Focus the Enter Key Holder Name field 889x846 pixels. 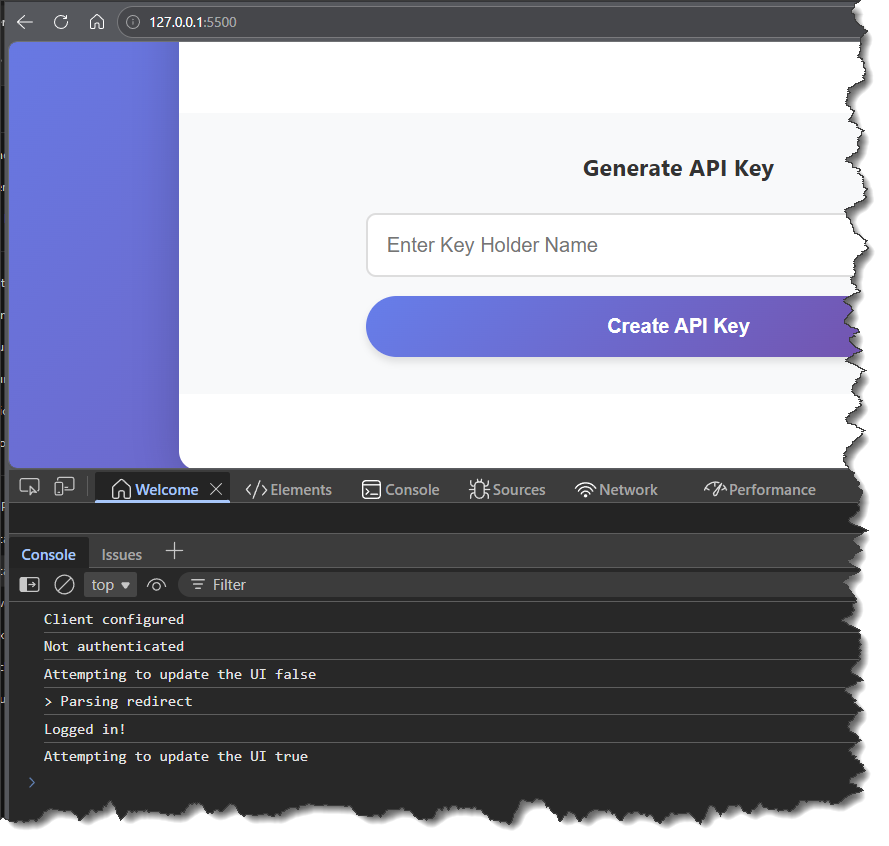click(x=610, y=245)
